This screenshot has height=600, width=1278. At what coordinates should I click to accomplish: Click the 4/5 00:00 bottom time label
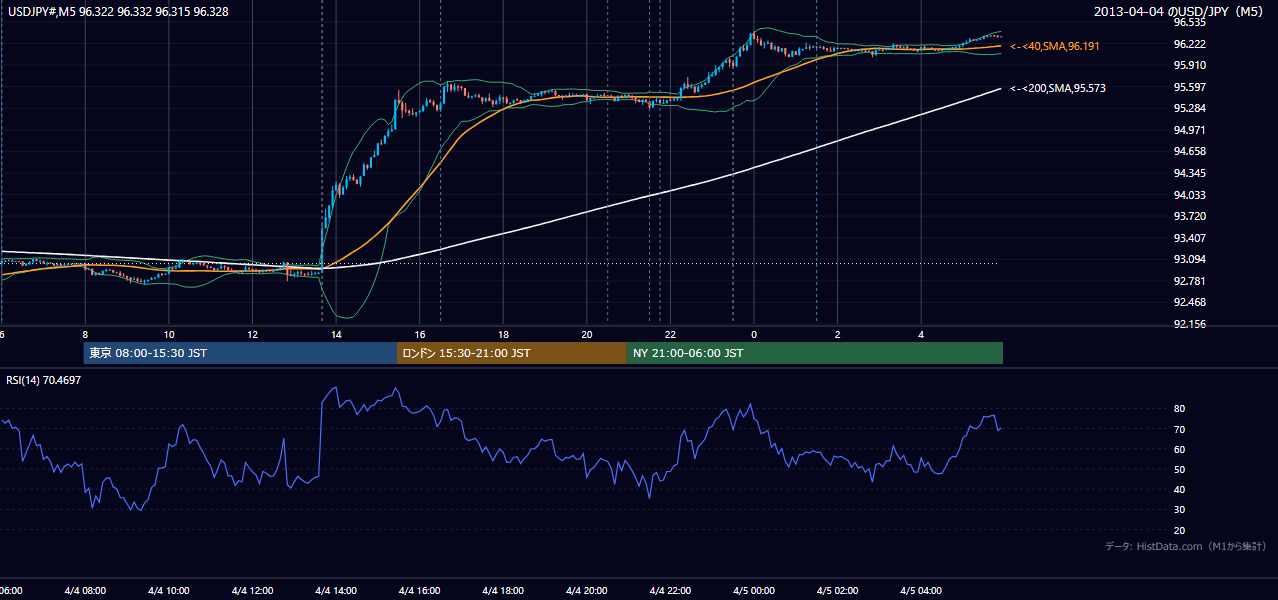tap(754, 590)
